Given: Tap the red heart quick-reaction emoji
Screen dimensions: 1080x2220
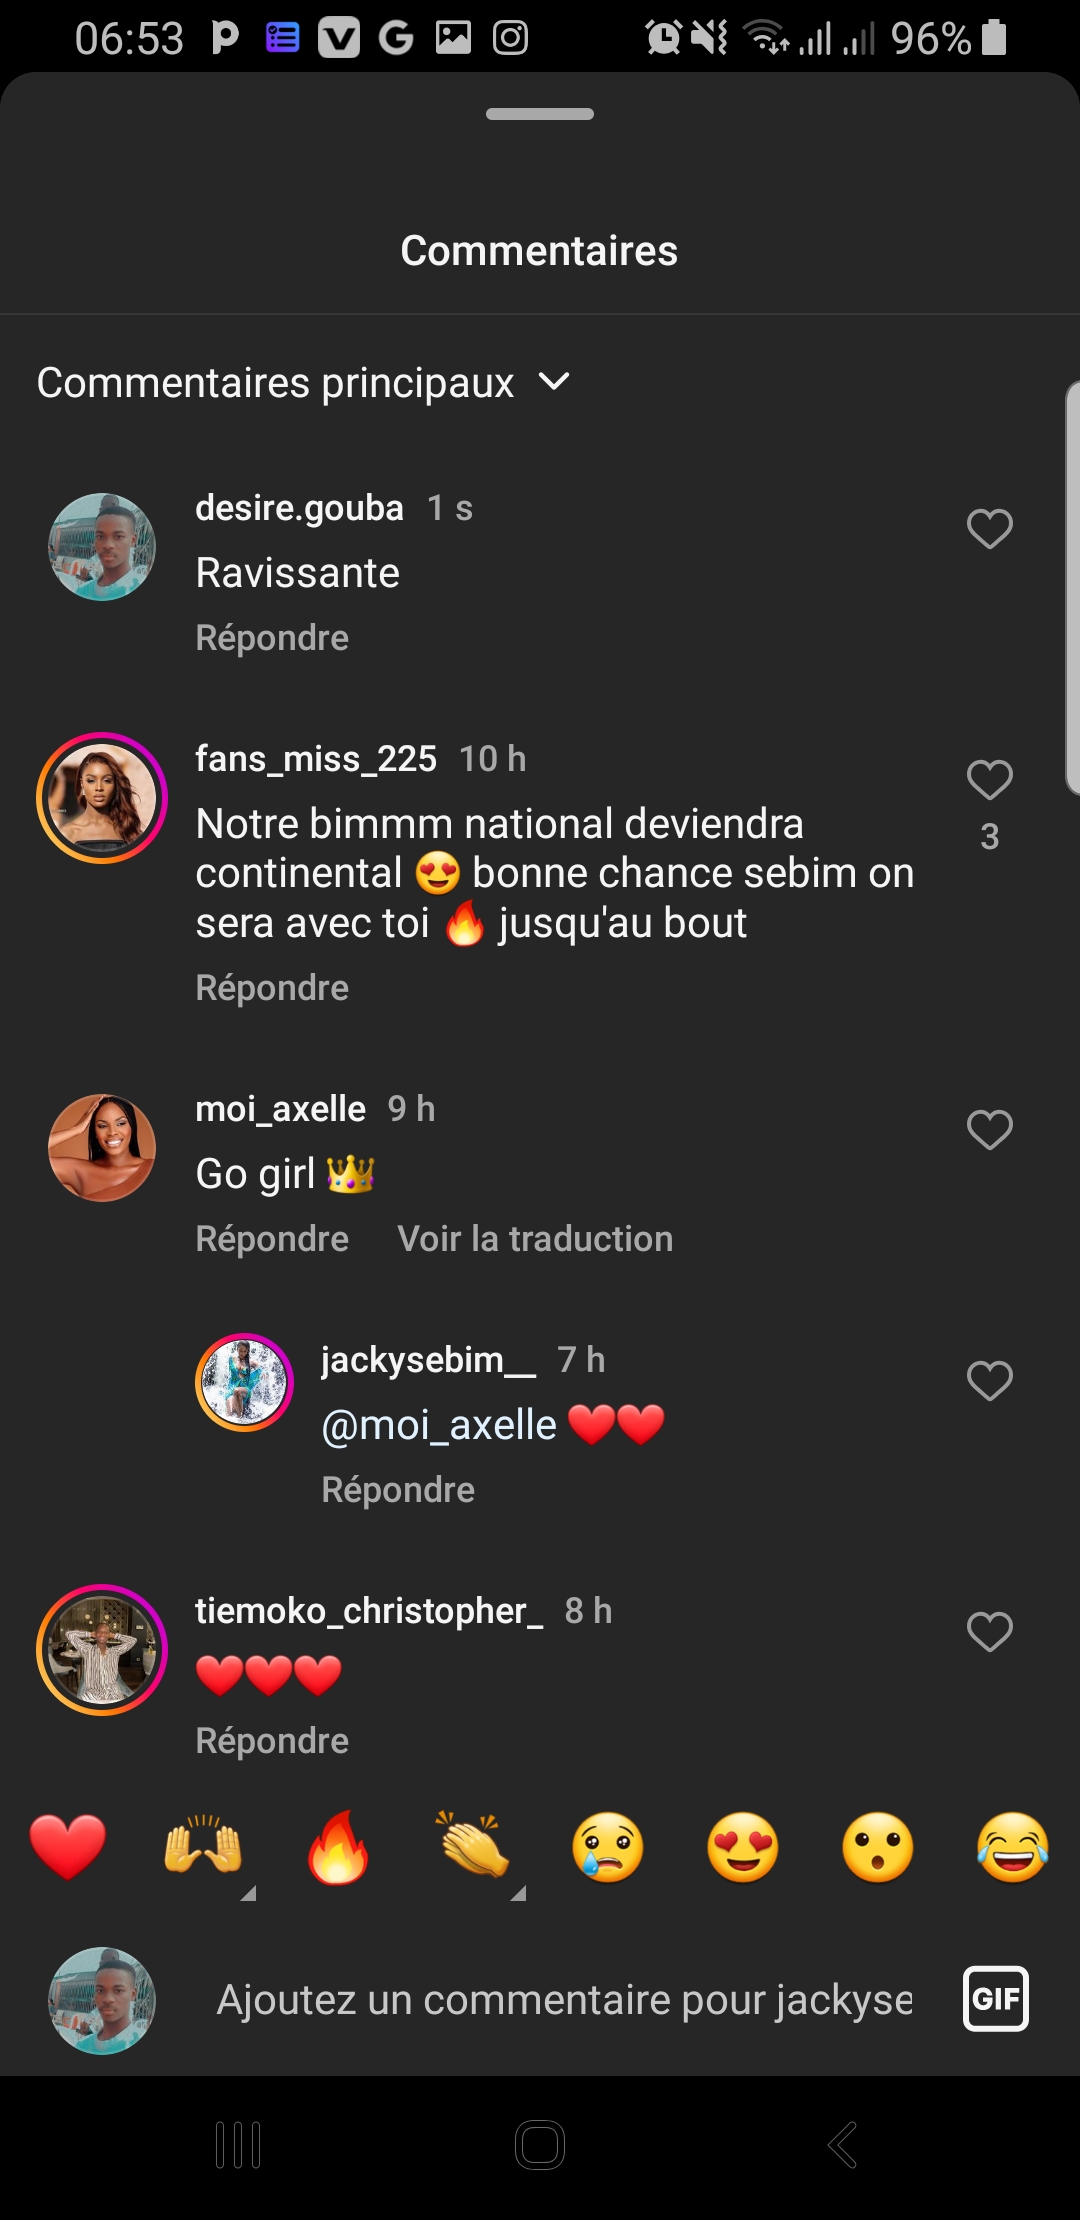Looking at the screenshot, I should tap(68, 1846).
